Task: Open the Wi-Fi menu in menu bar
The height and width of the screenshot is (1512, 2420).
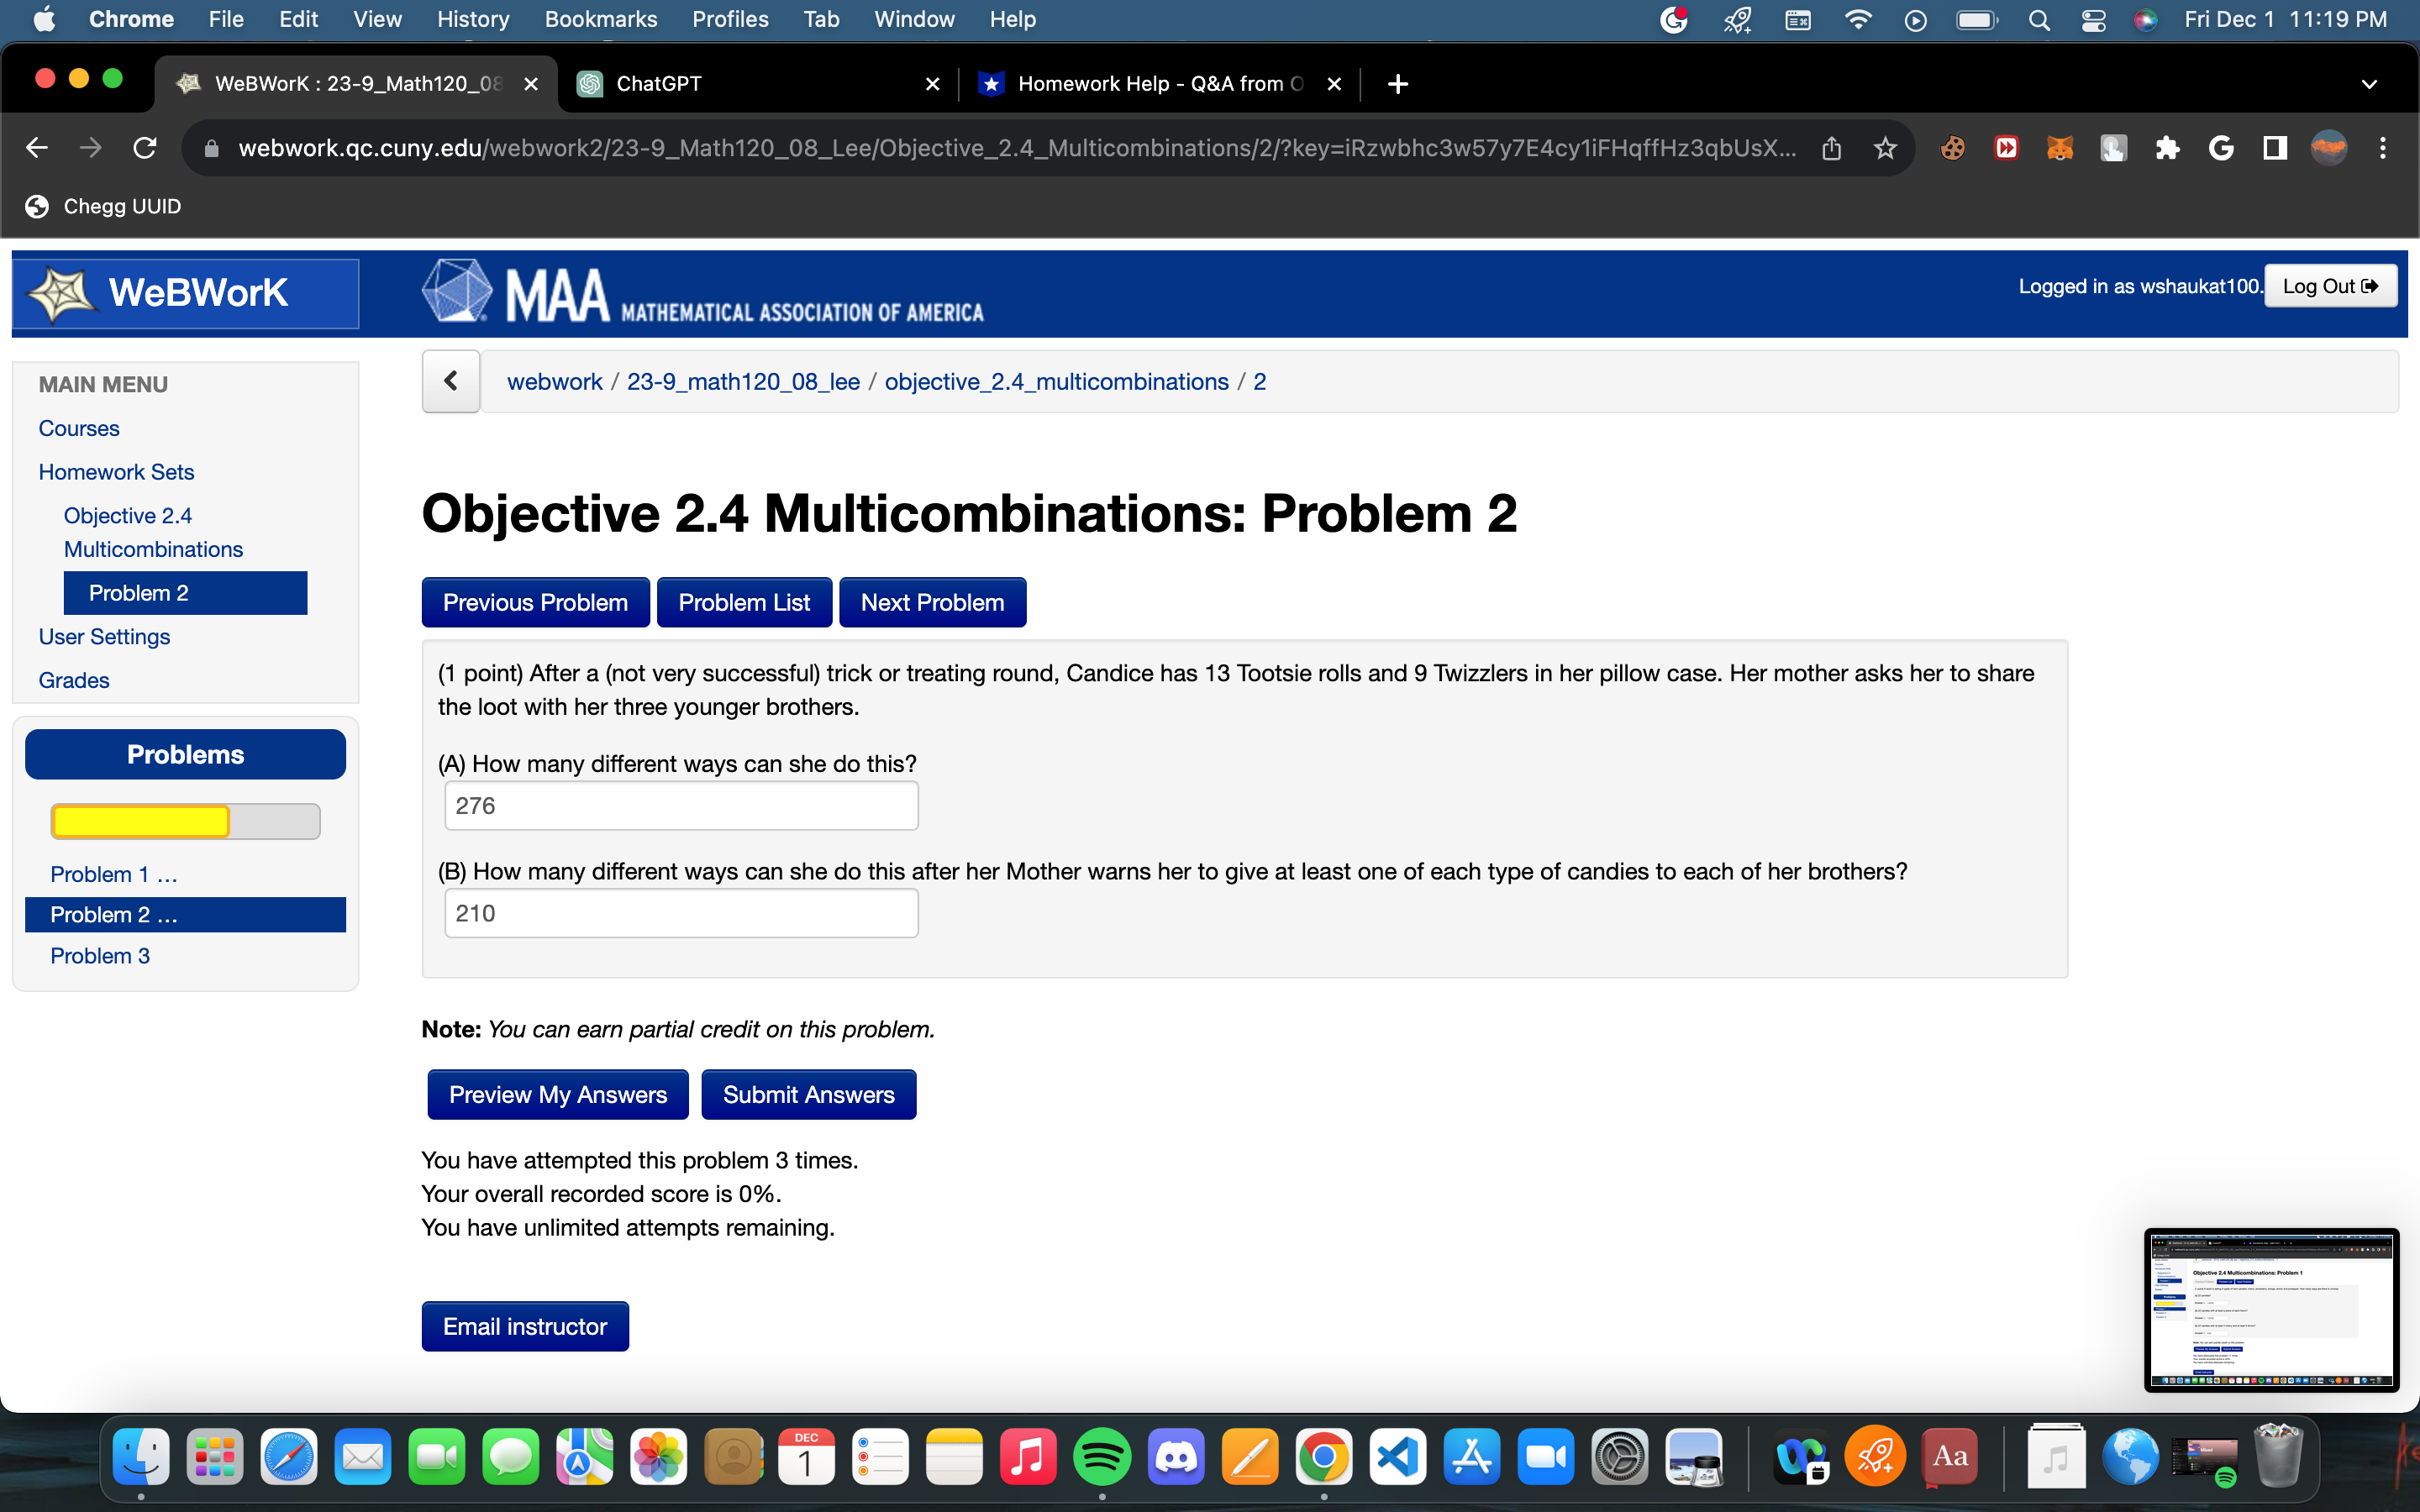Action: pyautogui.click(x=1858, y=19)
